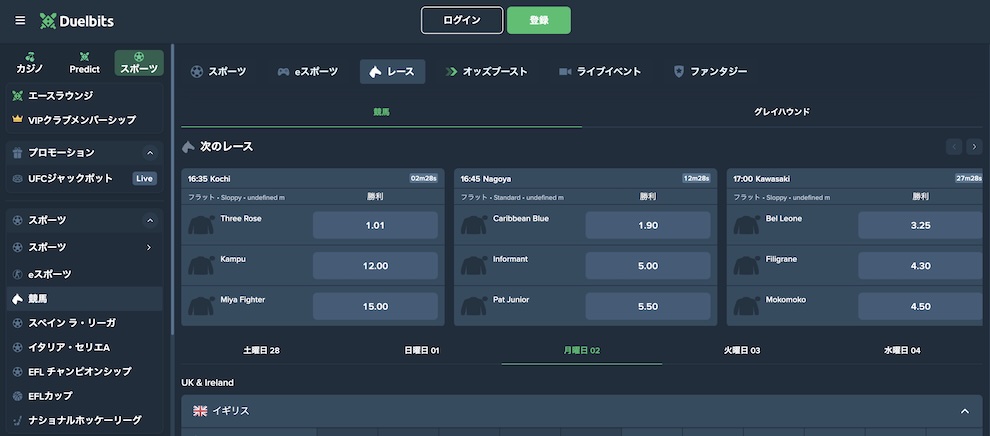The width and height of the screenshot is (990, 436).
Task: Open ナショナルホッケーリーグ in sidebar
Action: pos(85,420)
